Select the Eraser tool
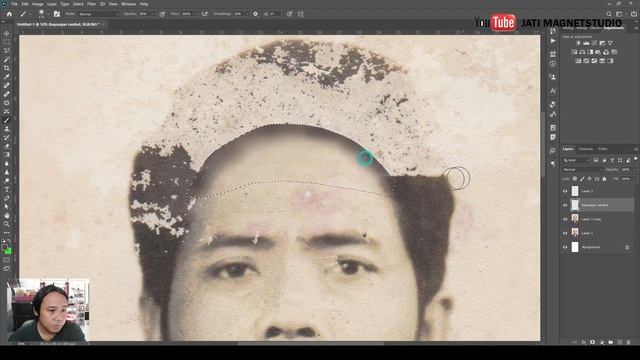 7,146
